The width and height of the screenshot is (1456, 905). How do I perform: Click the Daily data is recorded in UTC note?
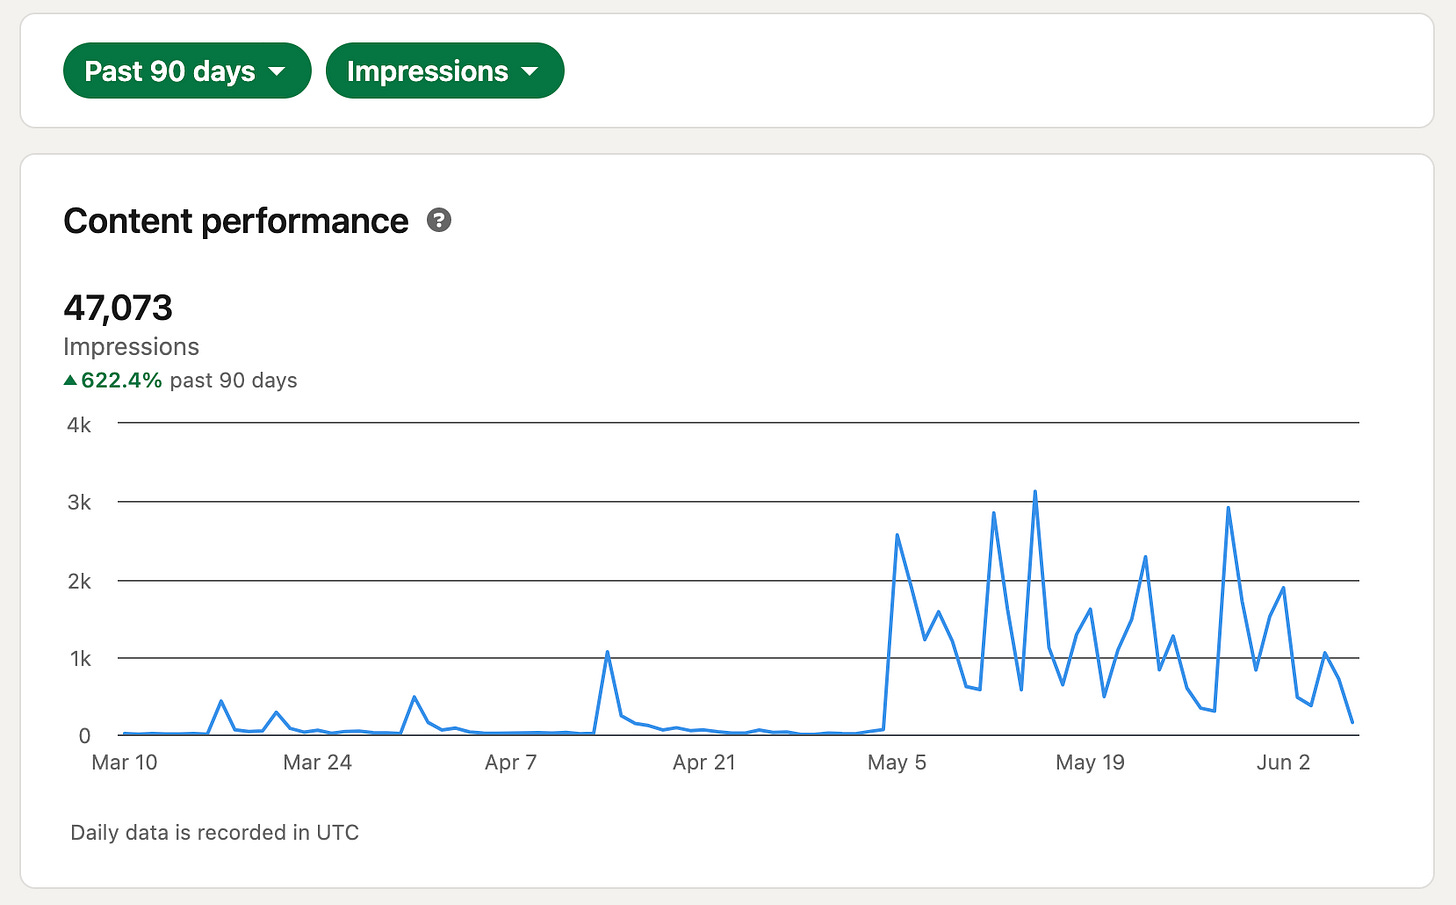(215, 832)
